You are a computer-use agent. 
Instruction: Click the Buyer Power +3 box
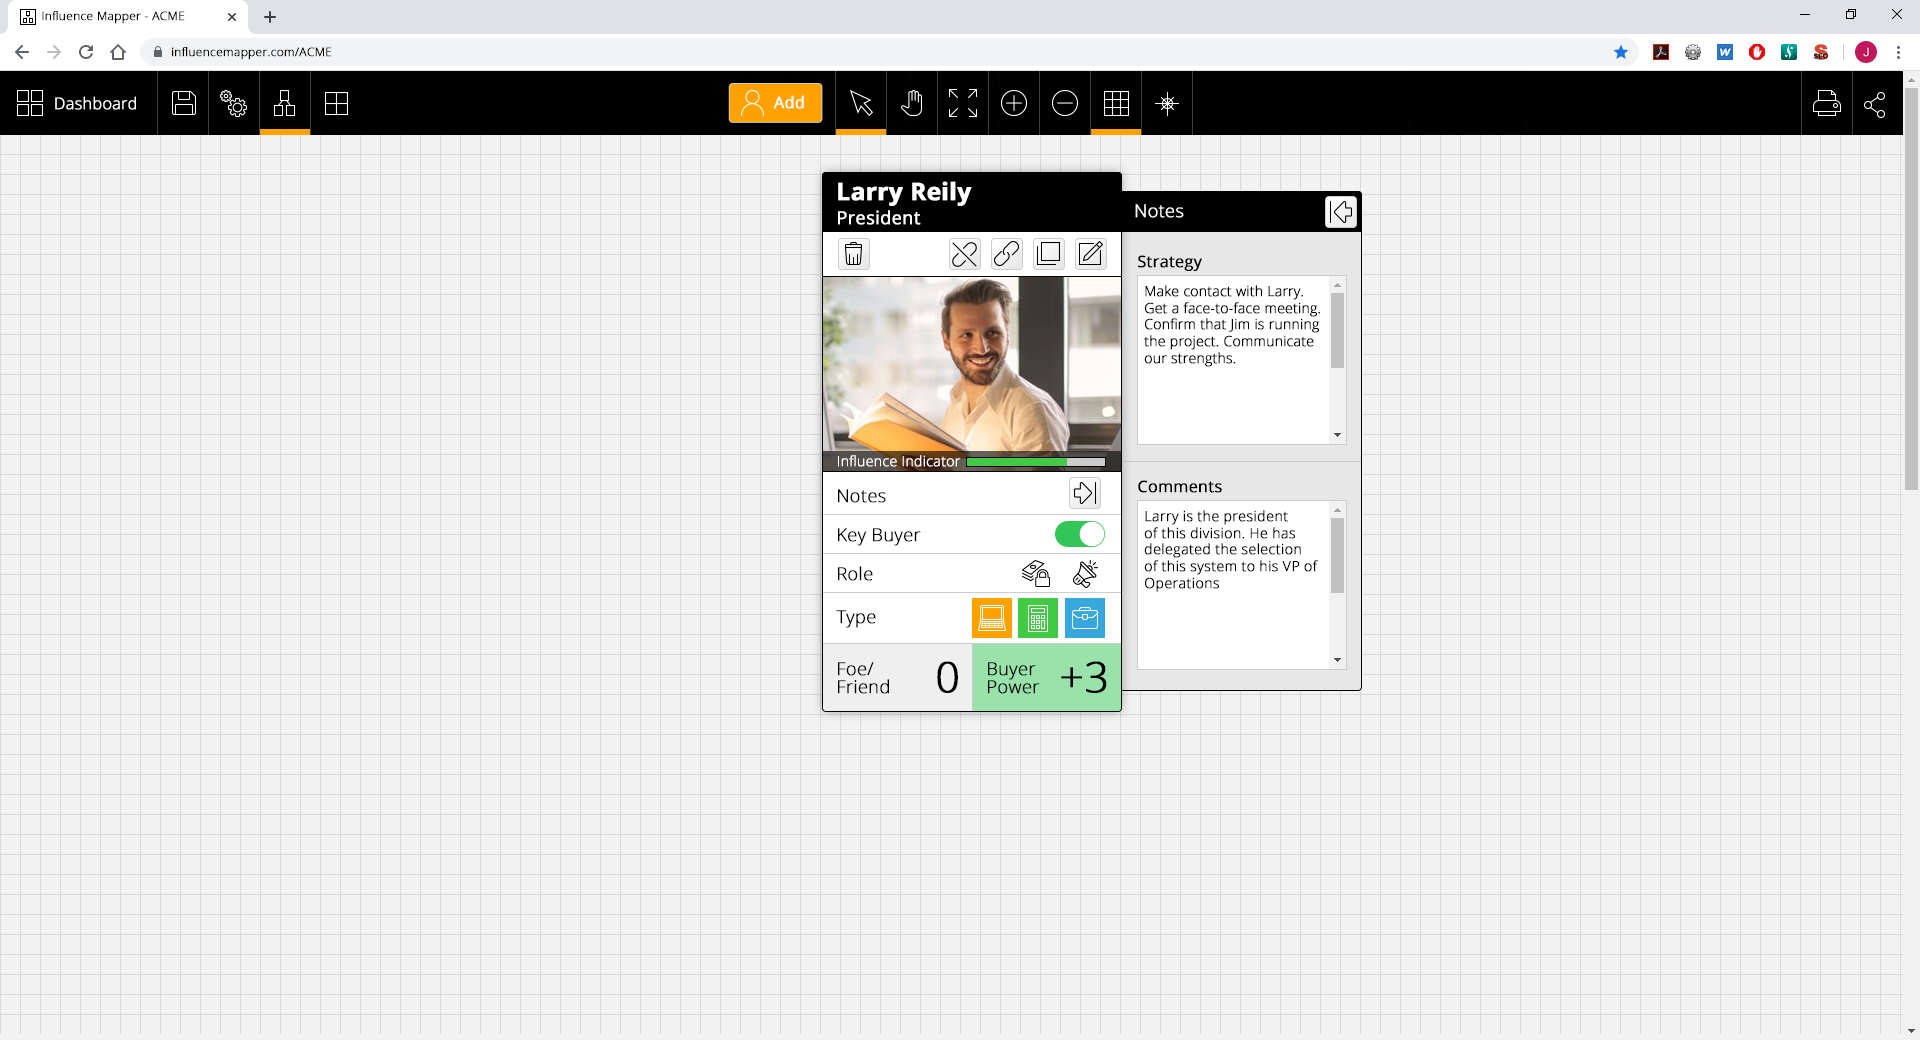[x=1046, y=677]
